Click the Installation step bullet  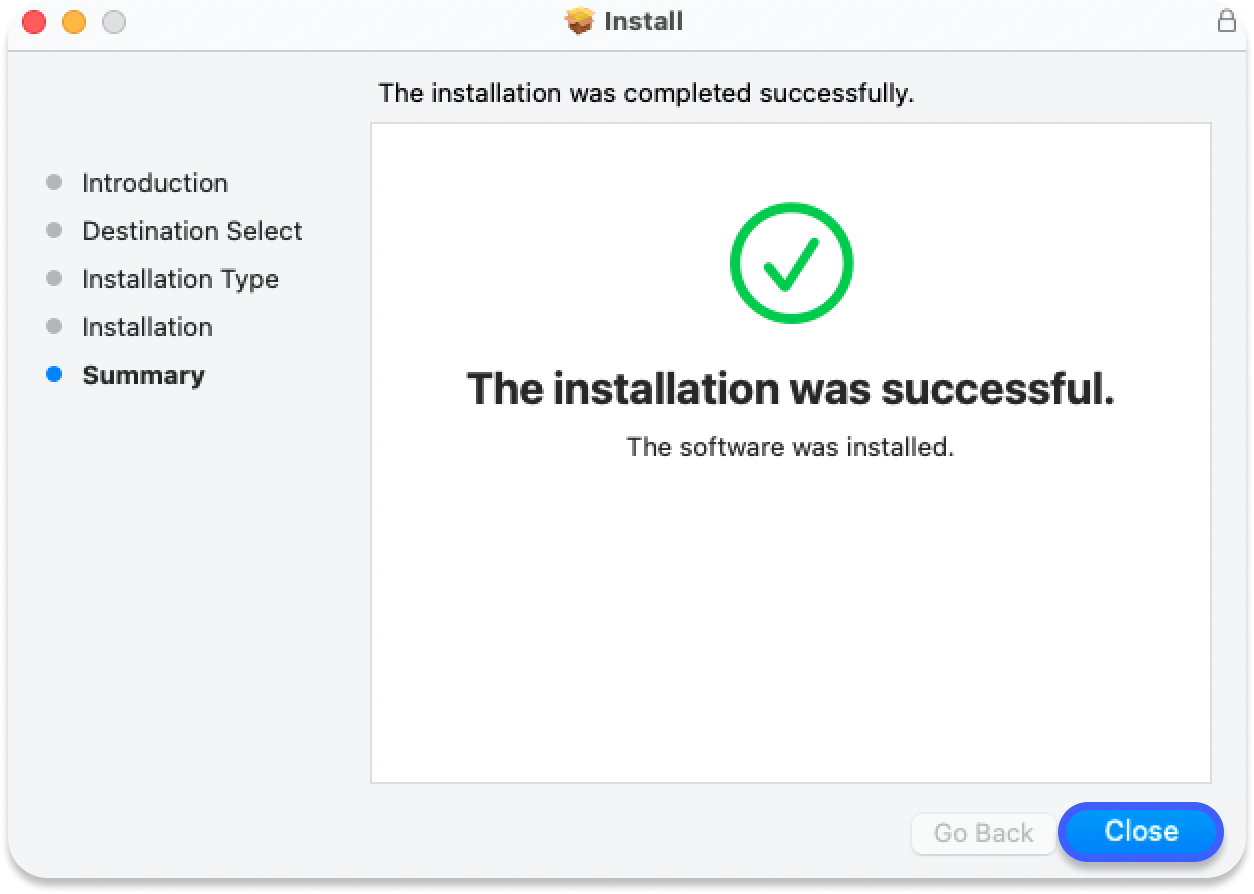click(x=54, y=326)
